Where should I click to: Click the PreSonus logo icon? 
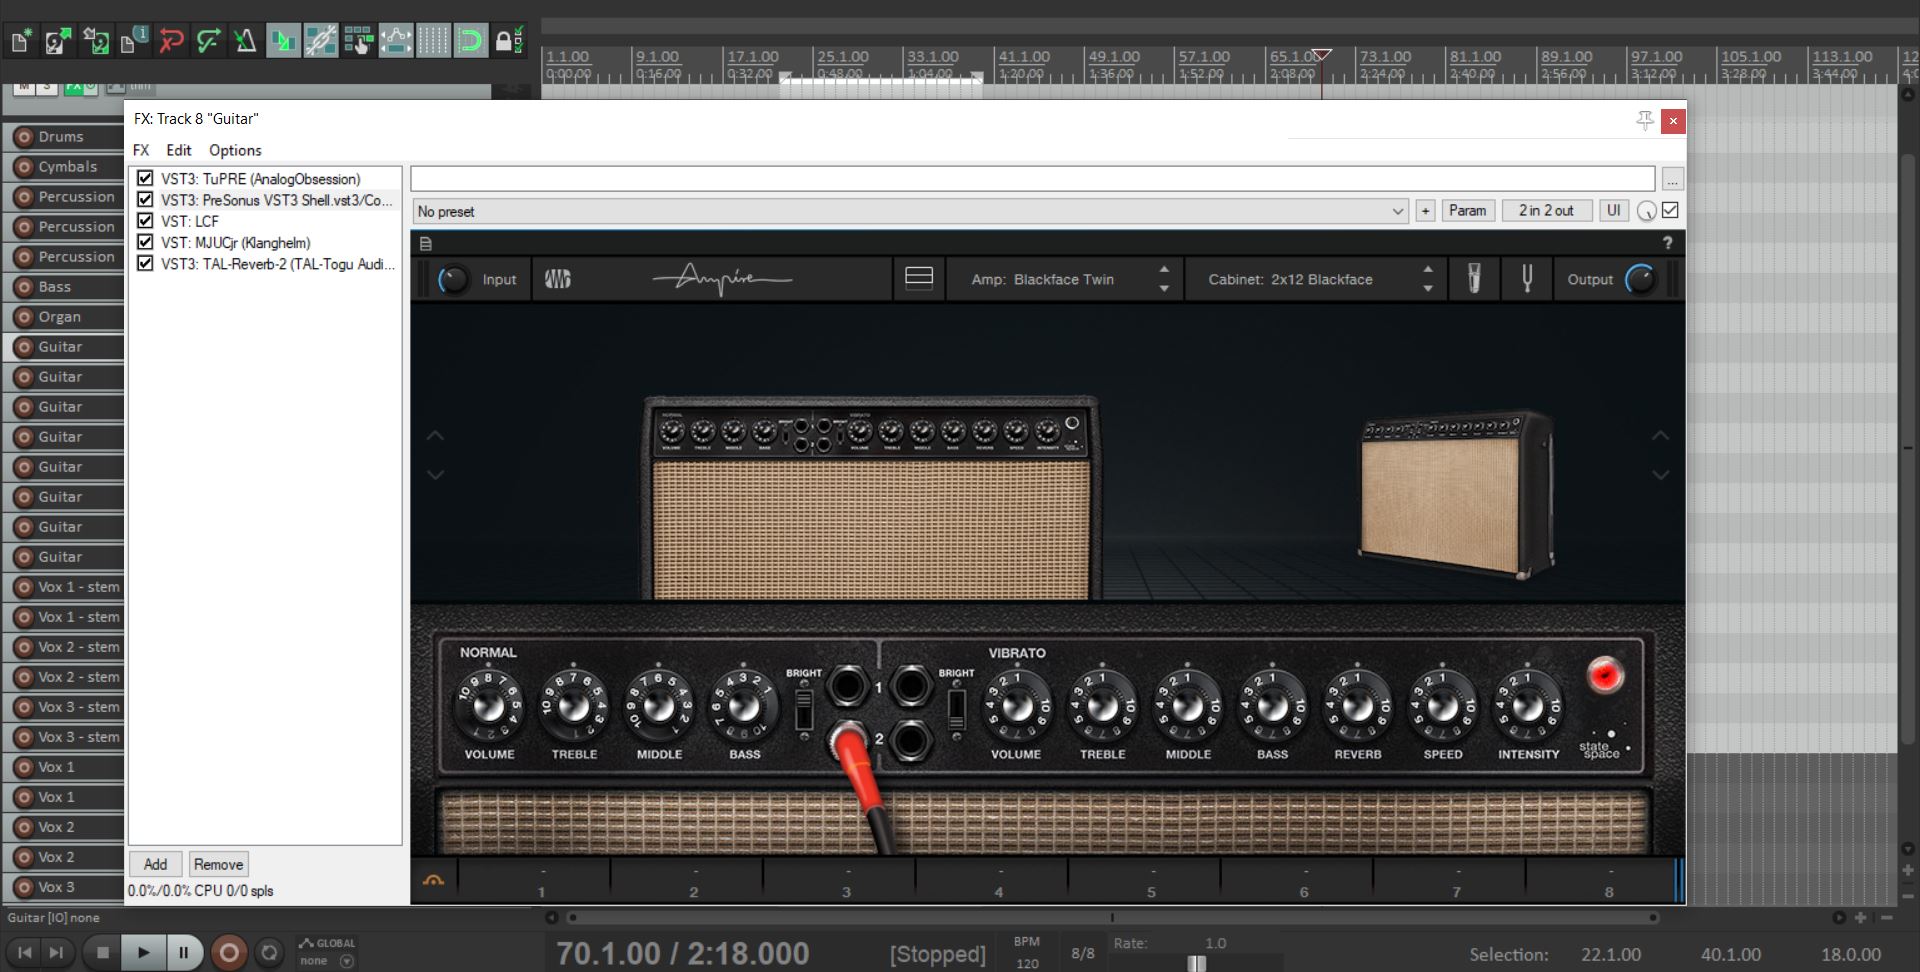pyautogui.click(x=558, y=279)
